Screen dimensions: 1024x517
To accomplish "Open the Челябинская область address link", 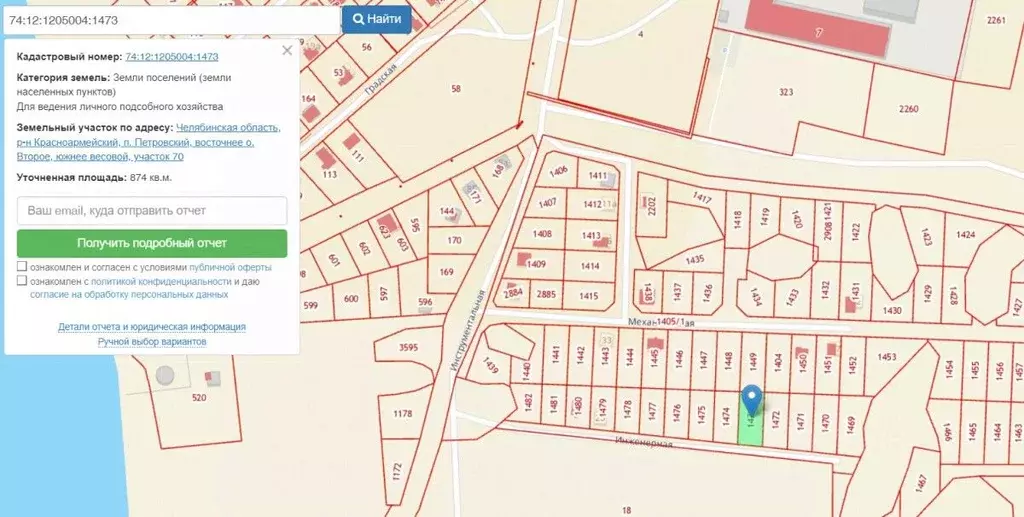I will pyautogui.click(x=228, y=127).
